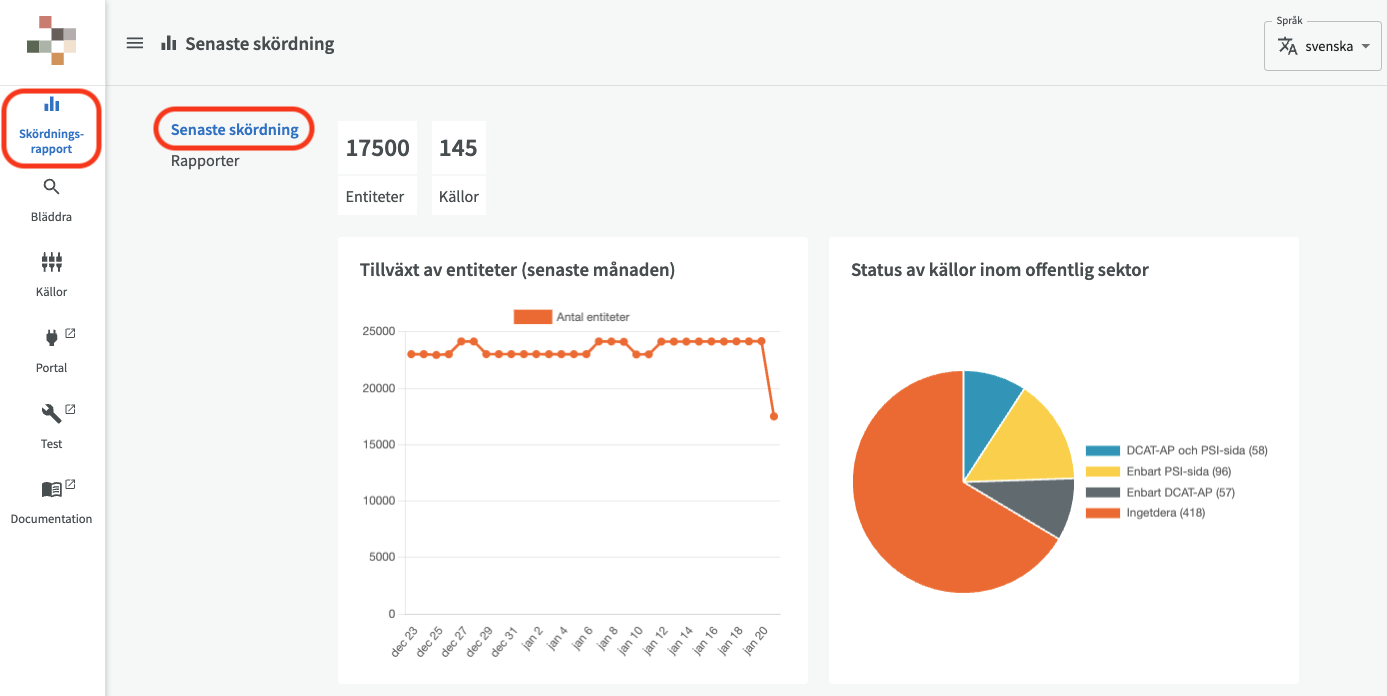Open the Portal plug icon
Viewport: 1387px width, 696px height.
coord(52,339)
